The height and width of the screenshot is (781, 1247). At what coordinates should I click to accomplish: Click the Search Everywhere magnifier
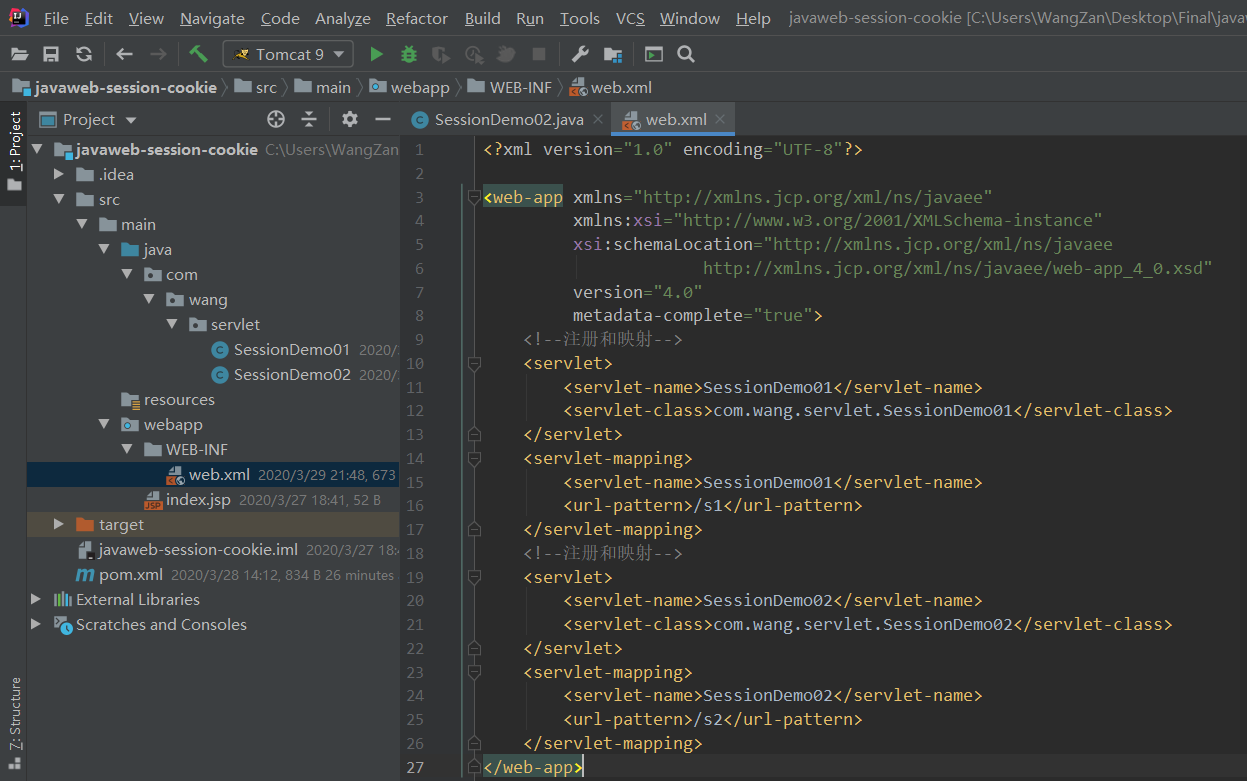[685, 54]
